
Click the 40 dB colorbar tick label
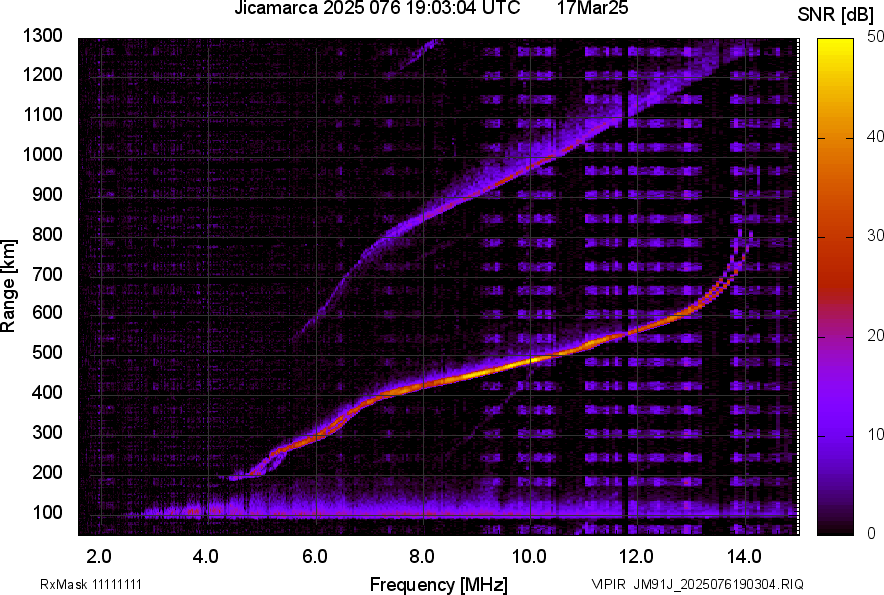(875, 136)
